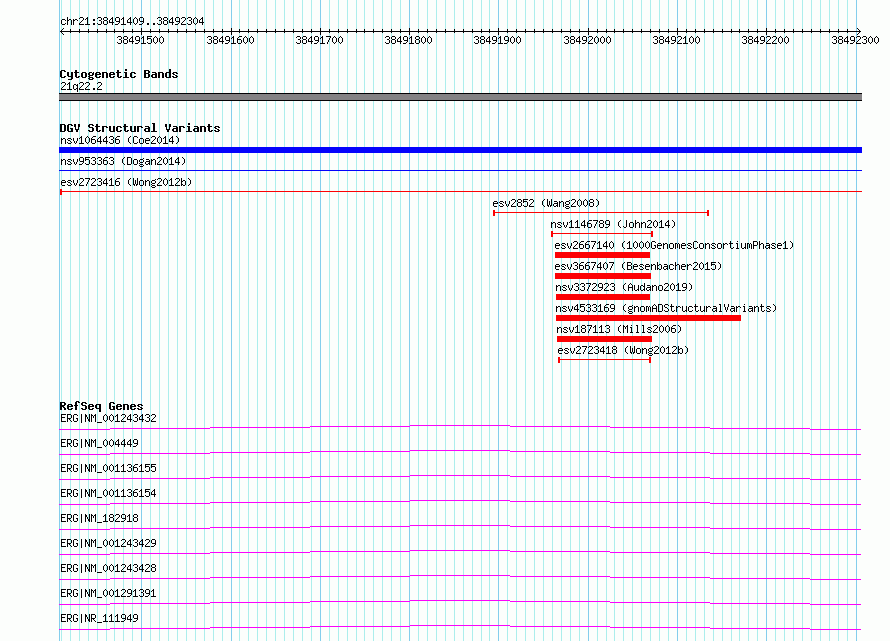
Task: Open the ERG|NM_001243428 transcript
Action: click(108, 568)
